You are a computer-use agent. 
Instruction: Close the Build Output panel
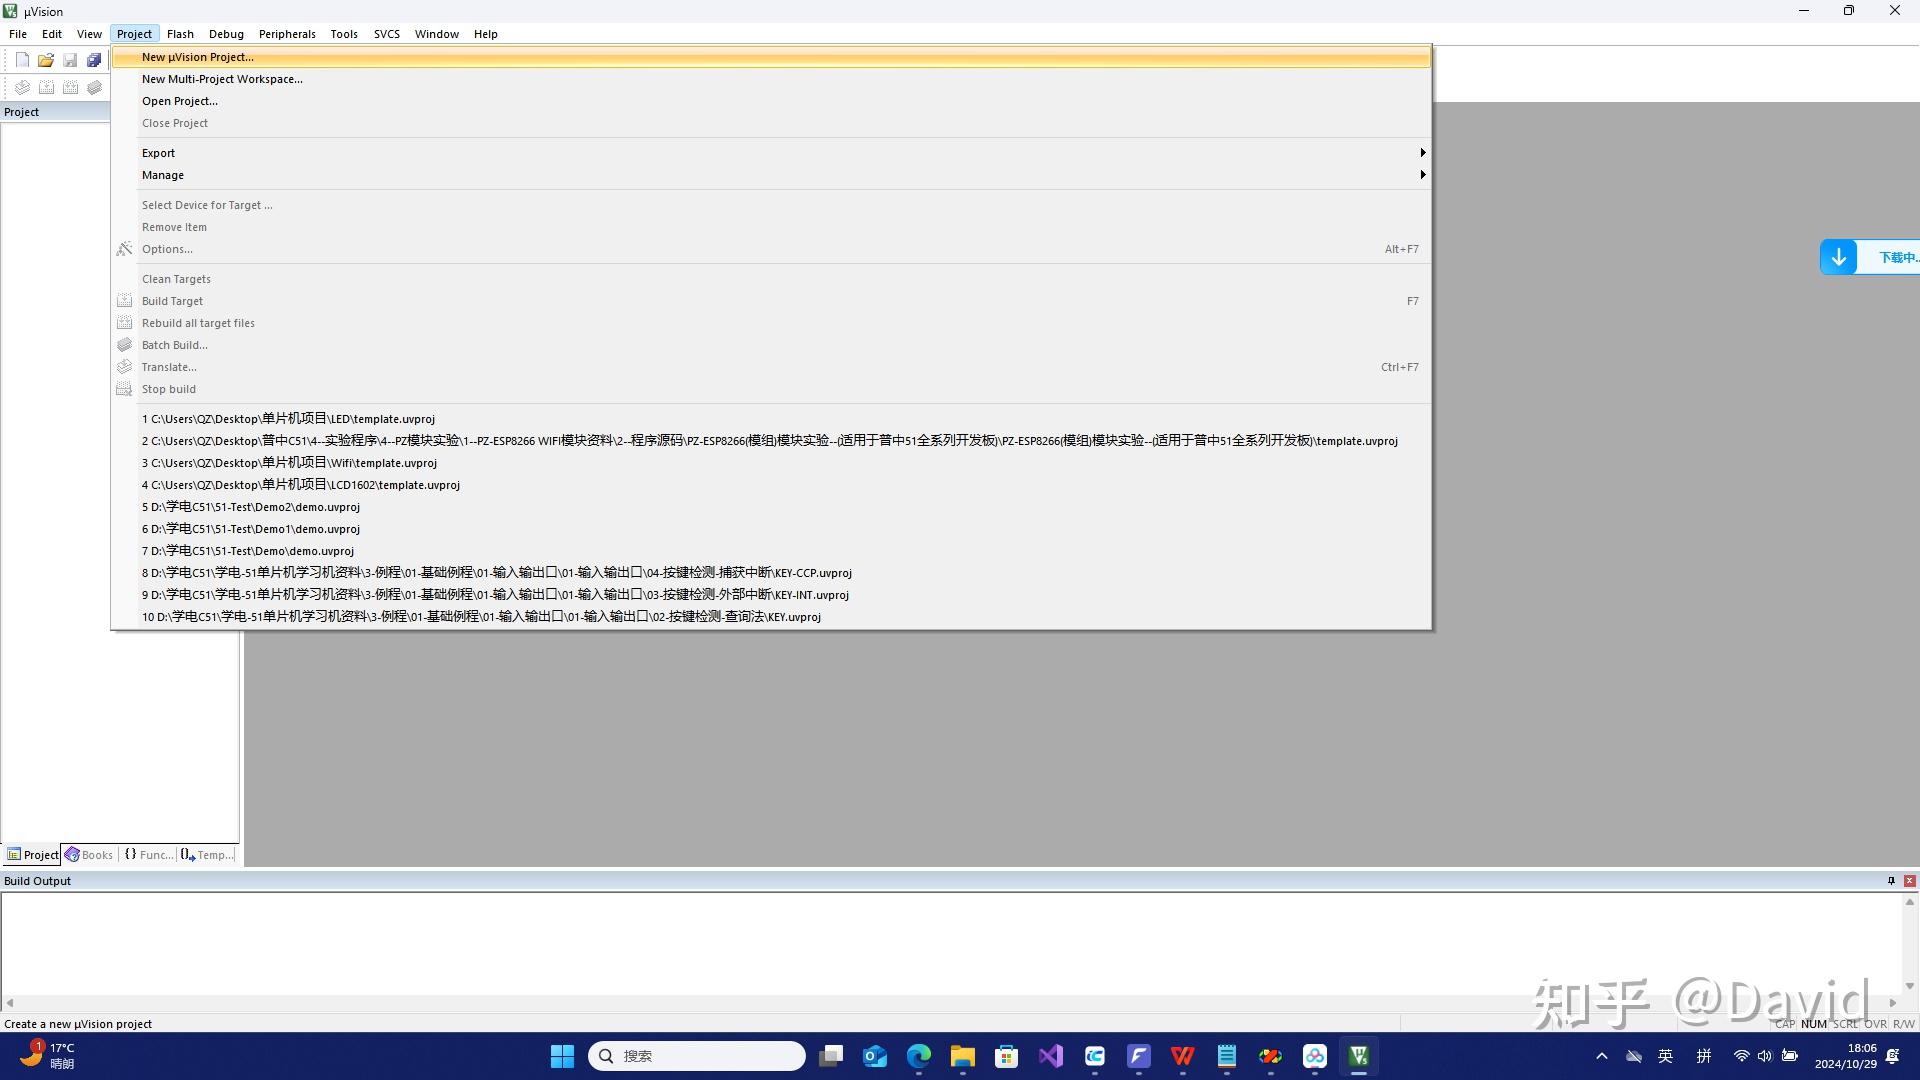[1910, 881]
